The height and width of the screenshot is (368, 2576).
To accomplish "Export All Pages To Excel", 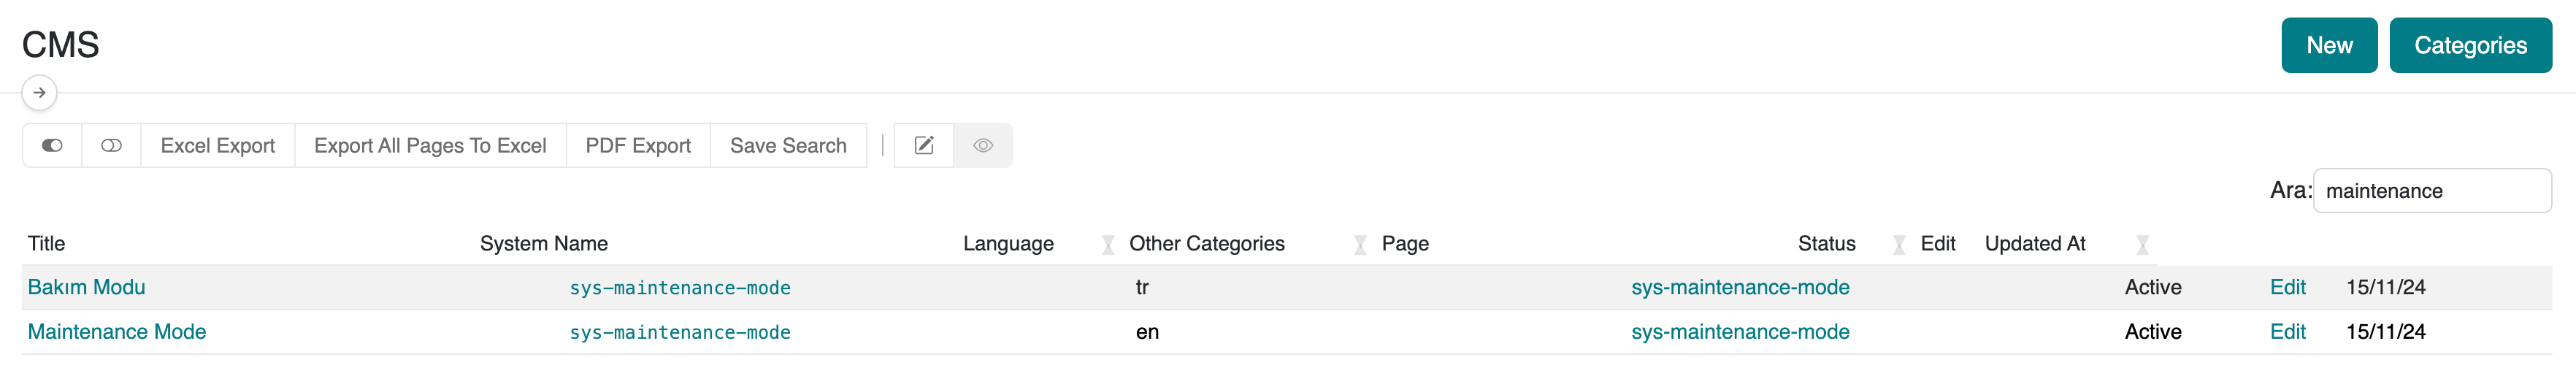I will click(x=430, y=146).
